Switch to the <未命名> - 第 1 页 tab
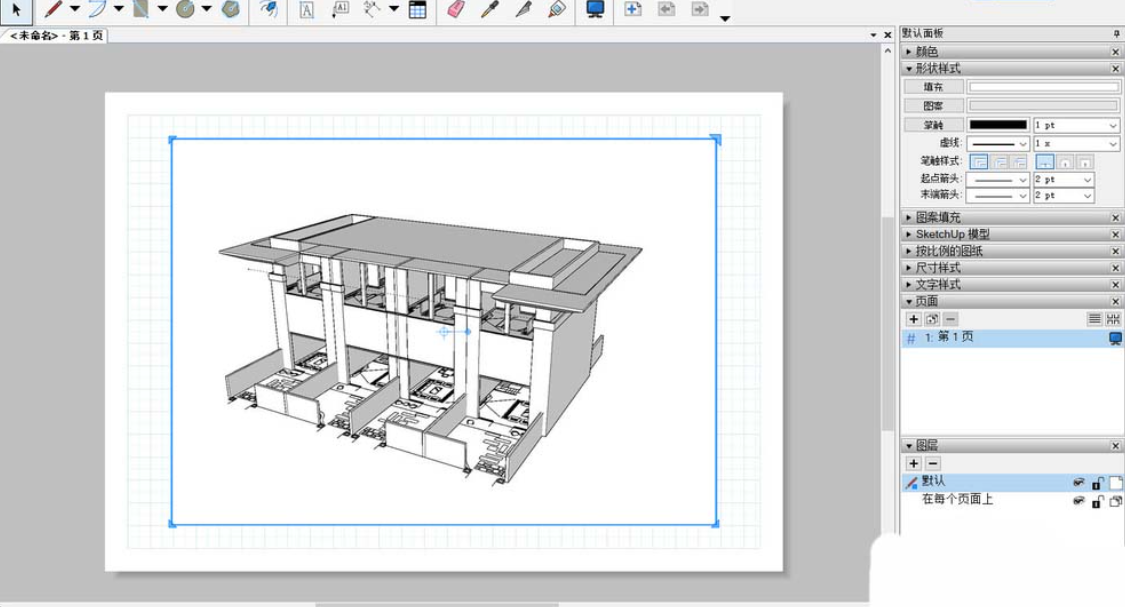Viewport: 1125px width, 607px height. click(56, 35)
